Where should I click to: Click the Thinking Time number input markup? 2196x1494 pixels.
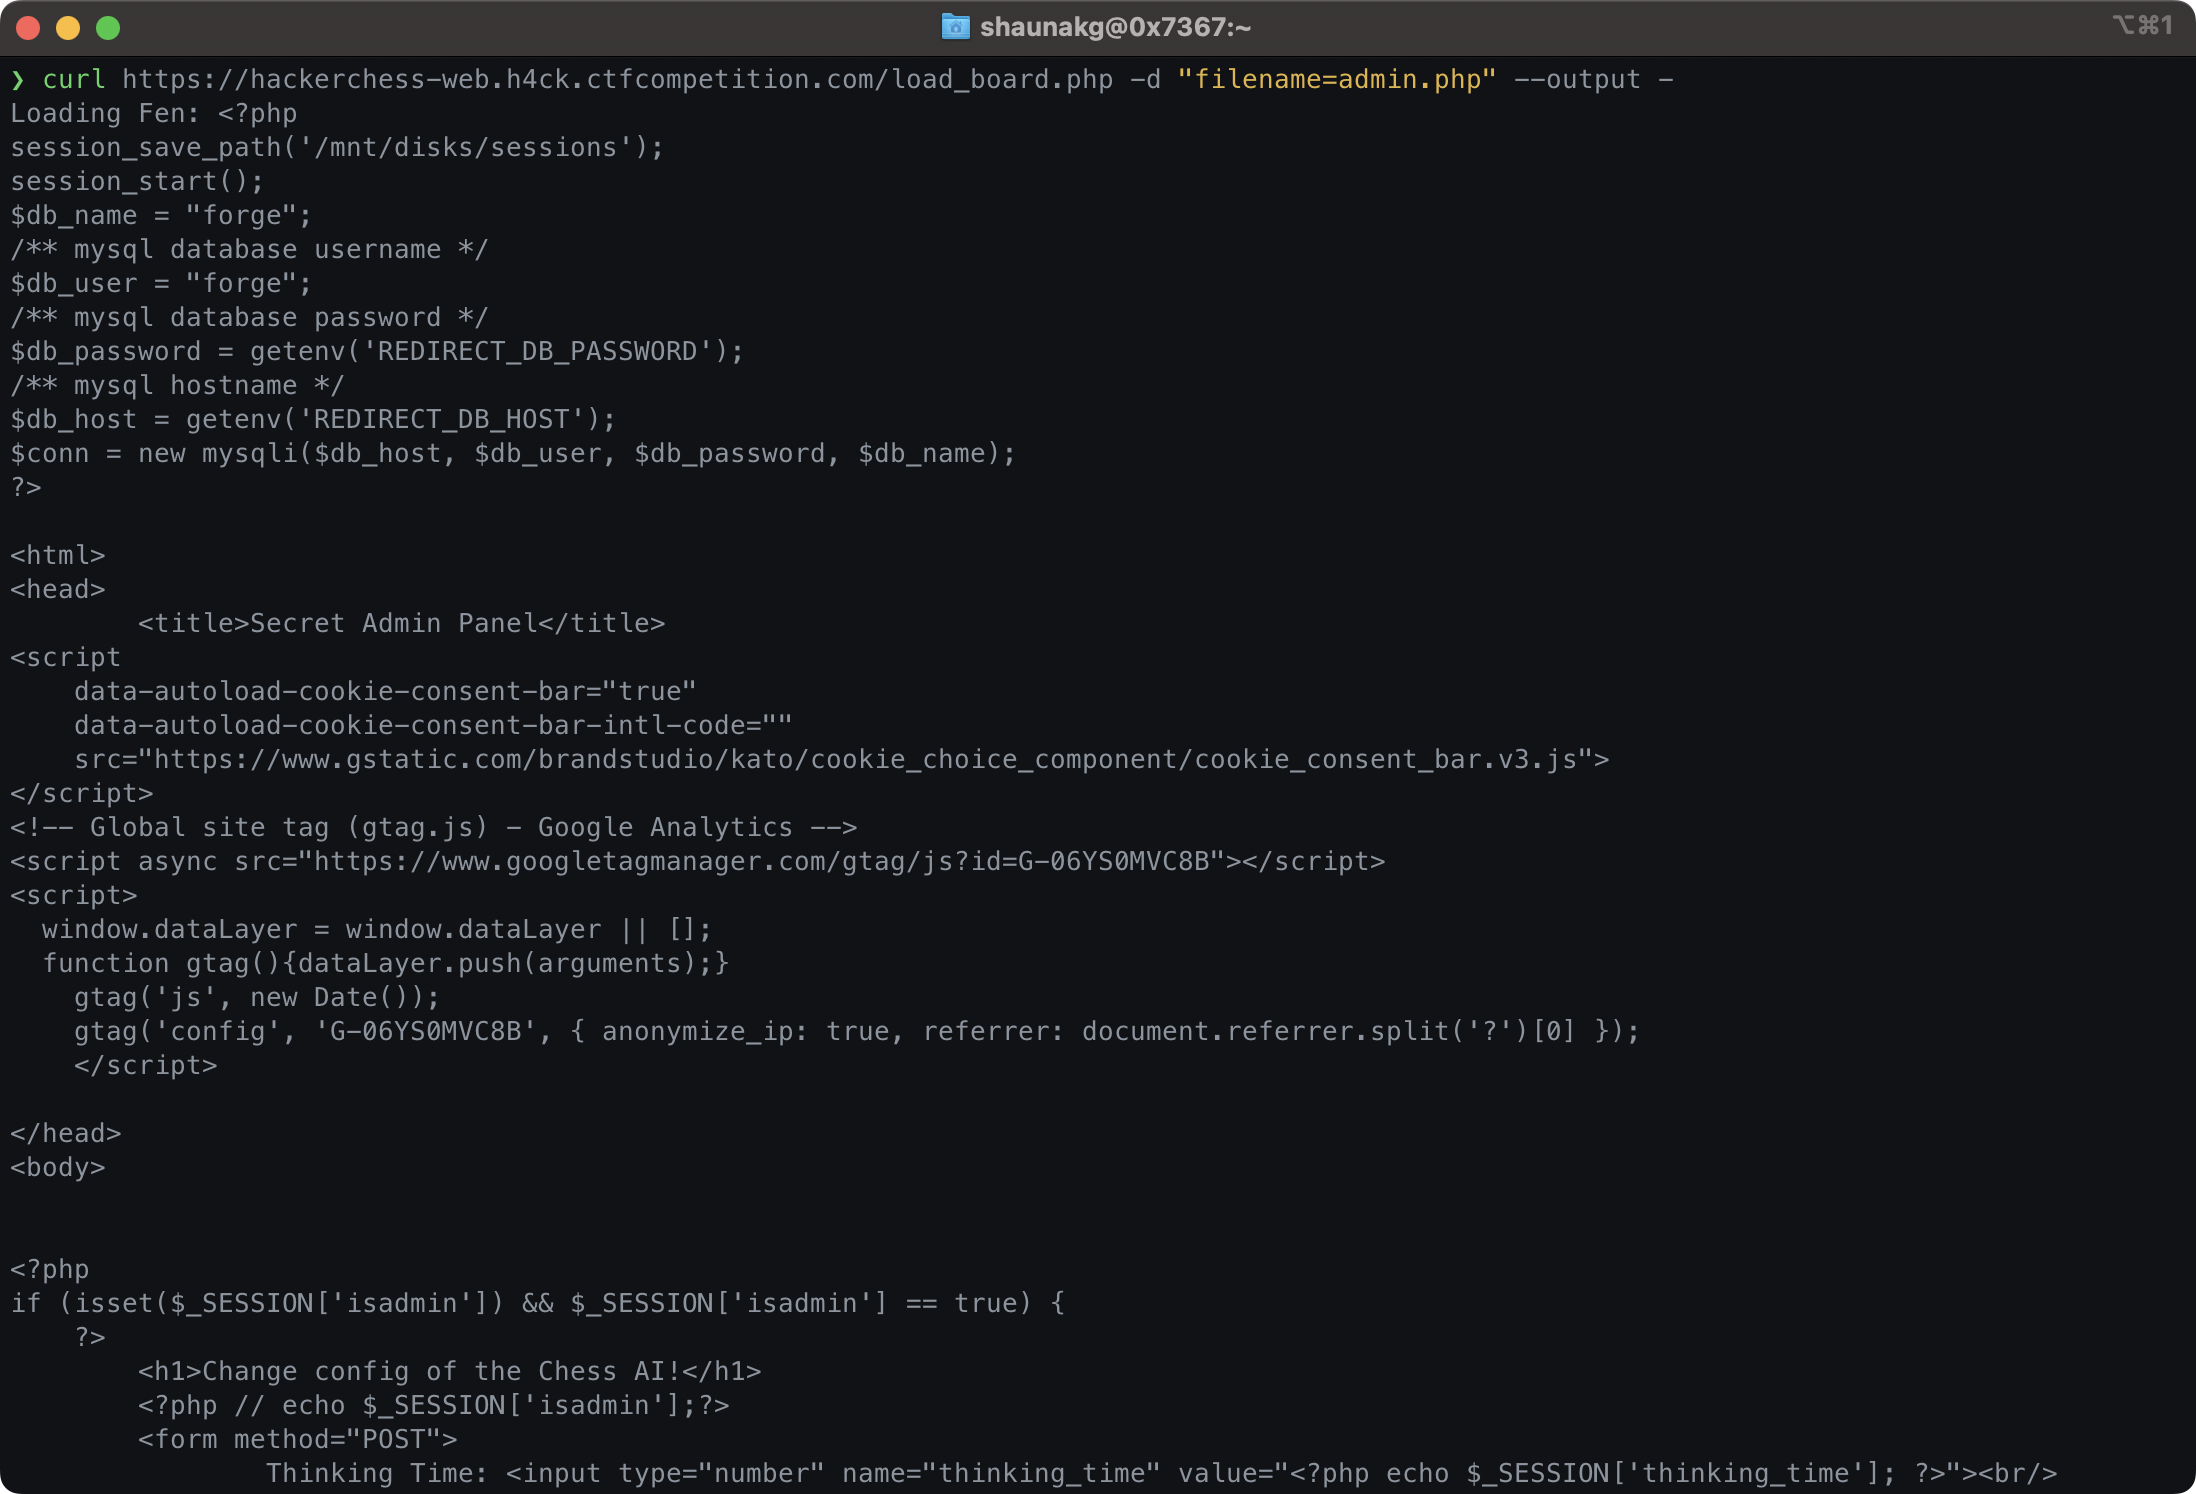[1160, 1472]
